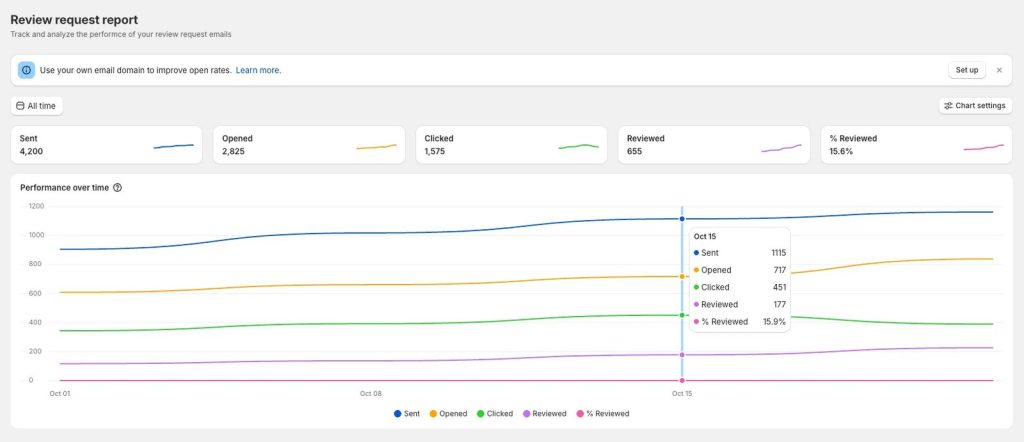Screen dimensions: 1024x442
Task: Click the Sent sparkline chart icon
Action: (x=173, y=146)
